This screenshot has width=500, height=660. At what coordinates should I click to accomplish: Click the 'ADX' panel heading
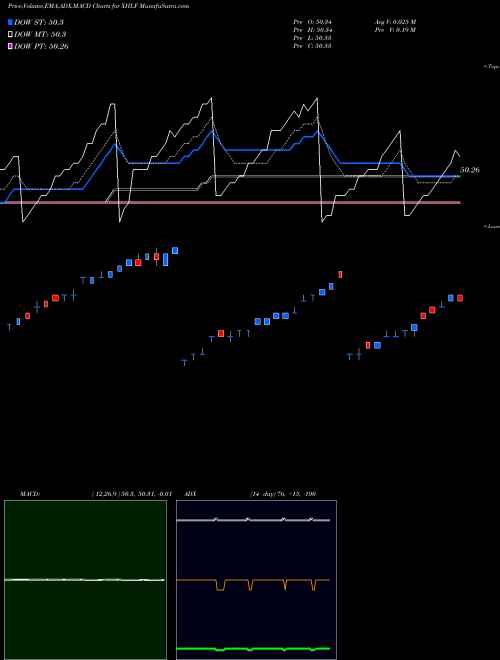tap(190, 494)
